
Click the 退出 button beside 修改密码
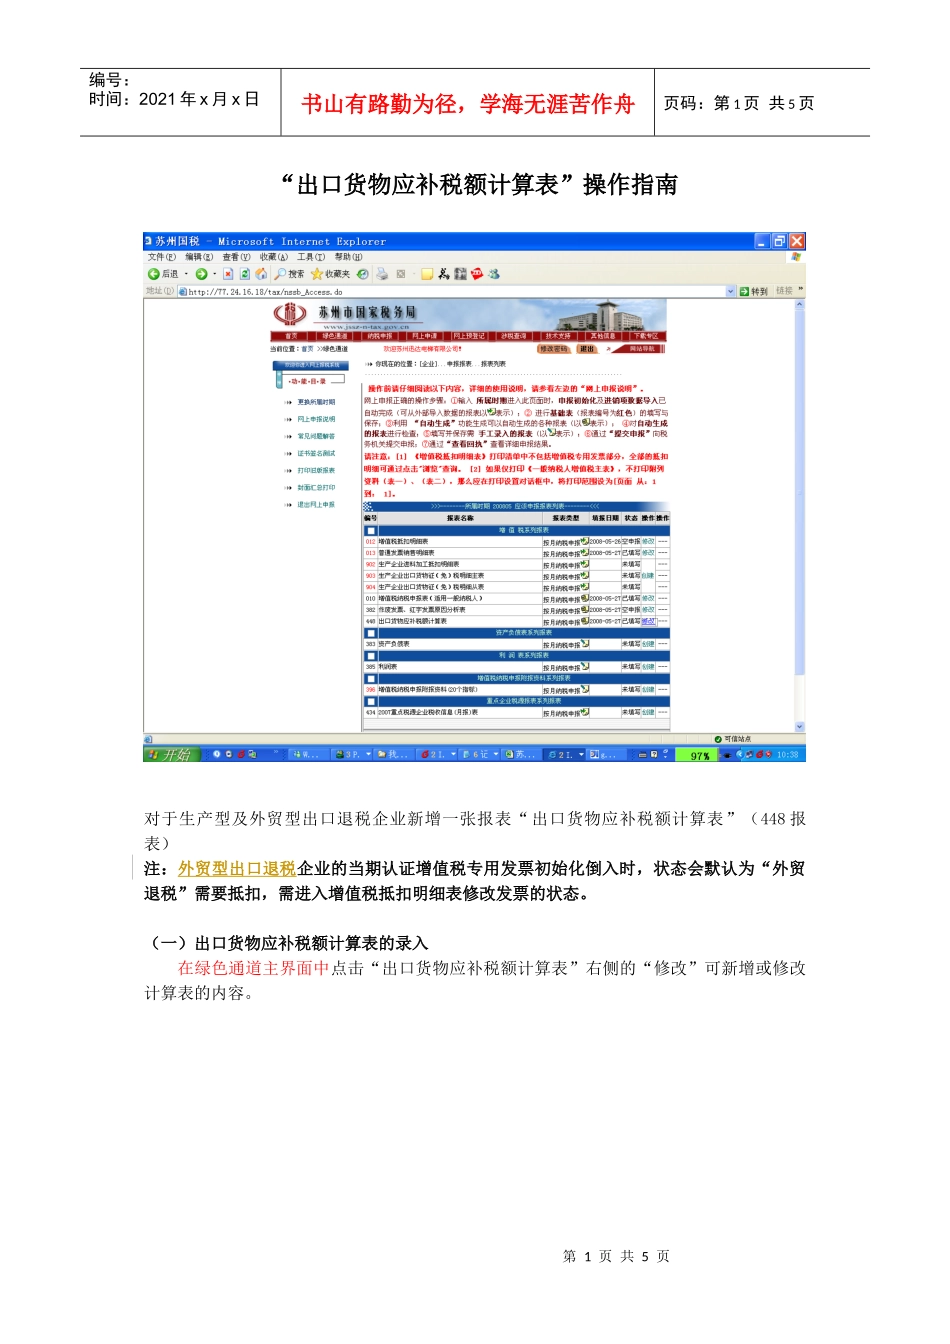click(586, 349)
